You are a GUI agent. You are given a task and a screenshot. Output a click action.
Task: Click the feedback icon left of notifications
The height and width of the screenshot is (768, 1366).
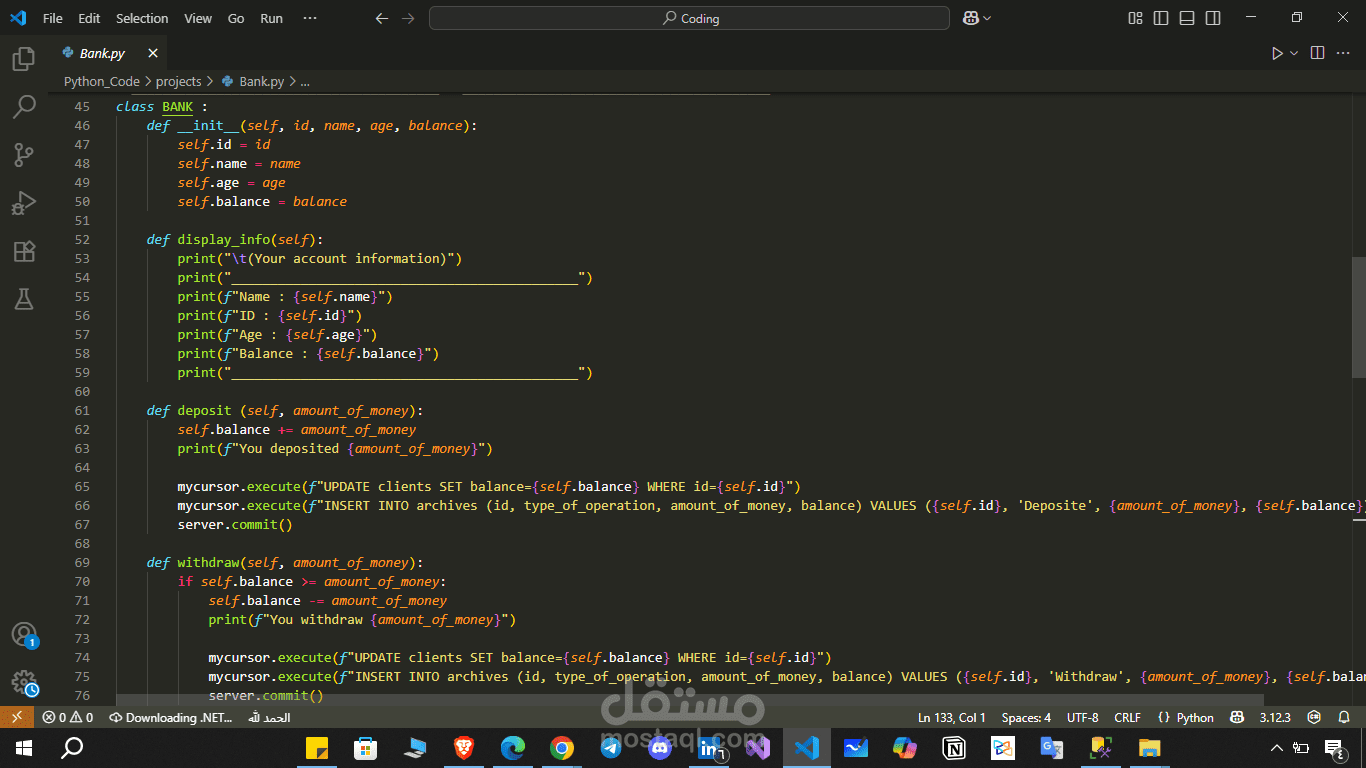coord(1314,717)
